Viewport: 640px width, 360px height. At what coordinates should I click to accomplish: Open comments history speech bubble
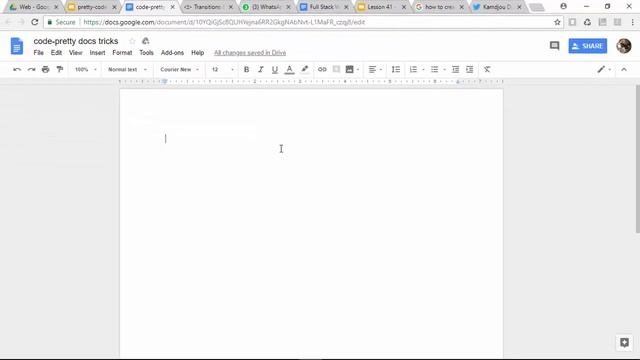click(x=554, y=46)
